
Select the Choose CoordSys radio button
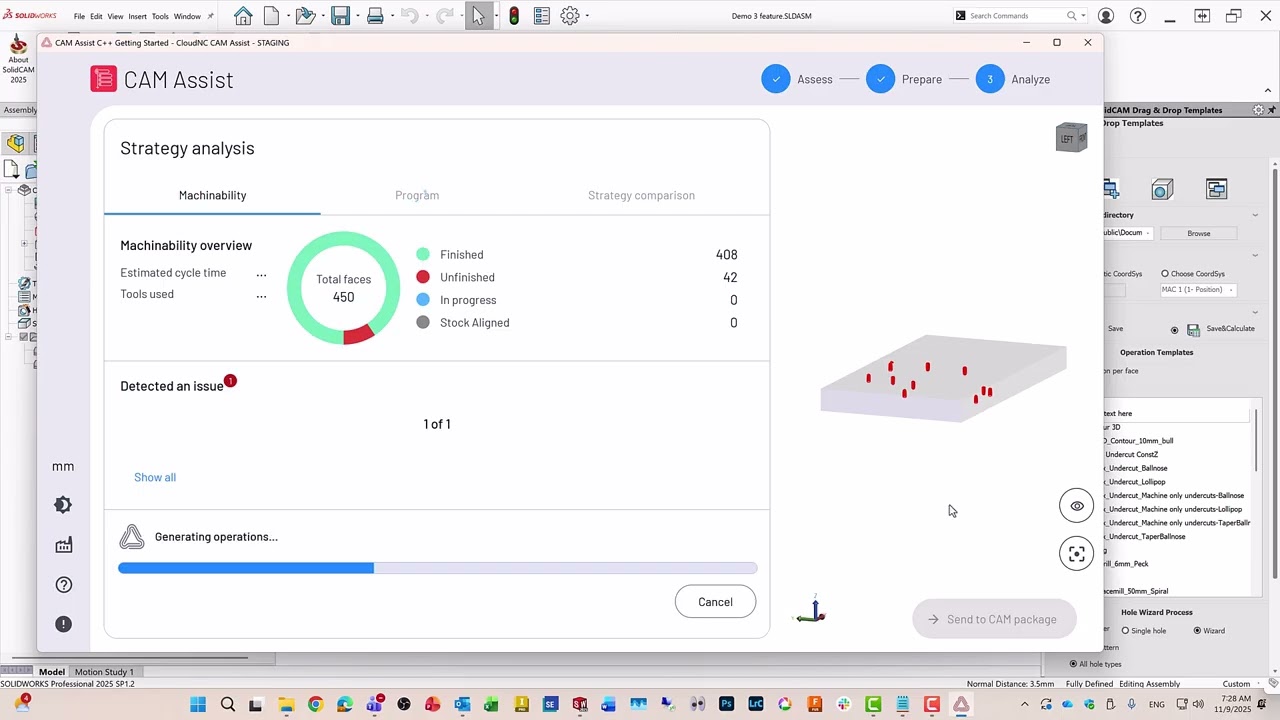click(x=1165, y=274)
